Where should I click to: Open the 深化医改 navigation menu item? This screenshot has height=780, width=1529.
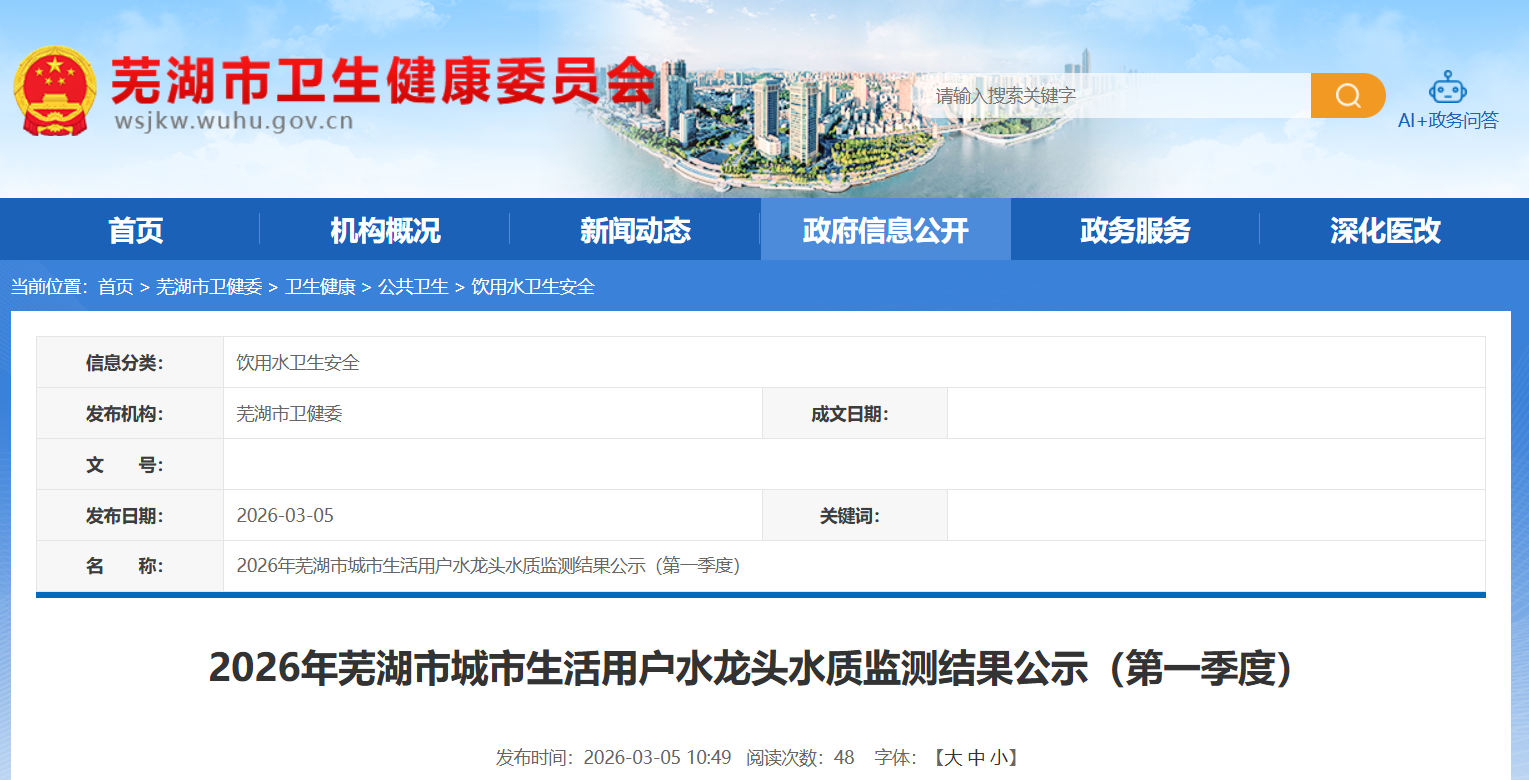[x=1385, y=230]
